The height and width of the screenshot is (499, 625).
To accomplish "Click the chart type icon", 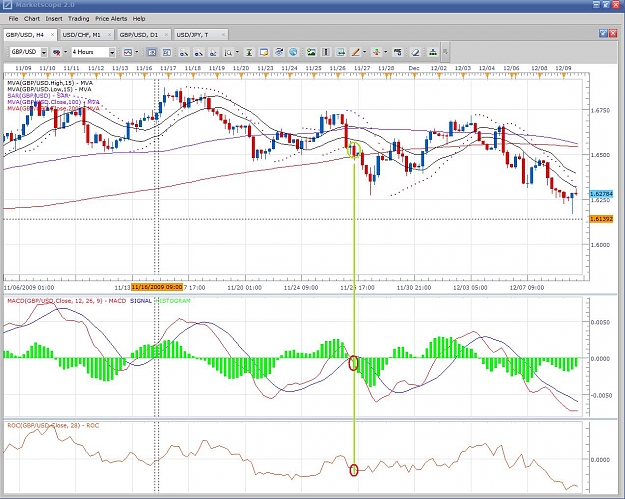I will pyautogui.click(x=128, y=52).
